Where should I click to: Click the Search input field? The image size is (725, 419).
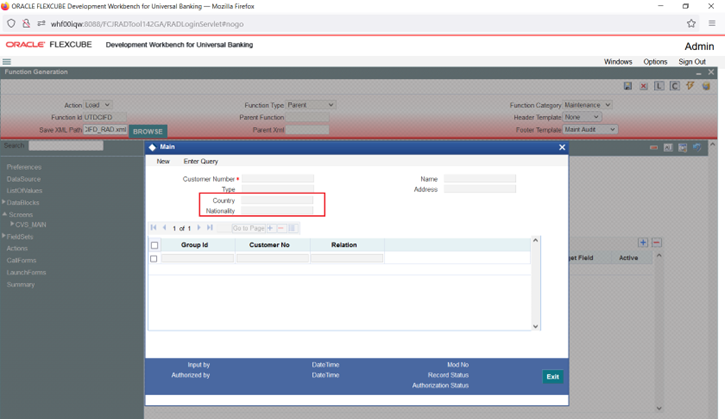66,146
